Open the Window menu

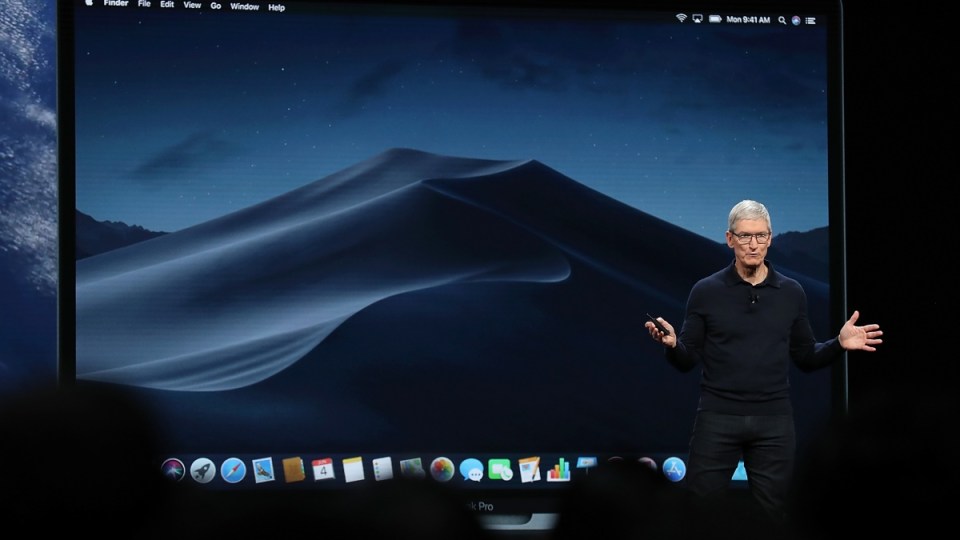point(244,6)
